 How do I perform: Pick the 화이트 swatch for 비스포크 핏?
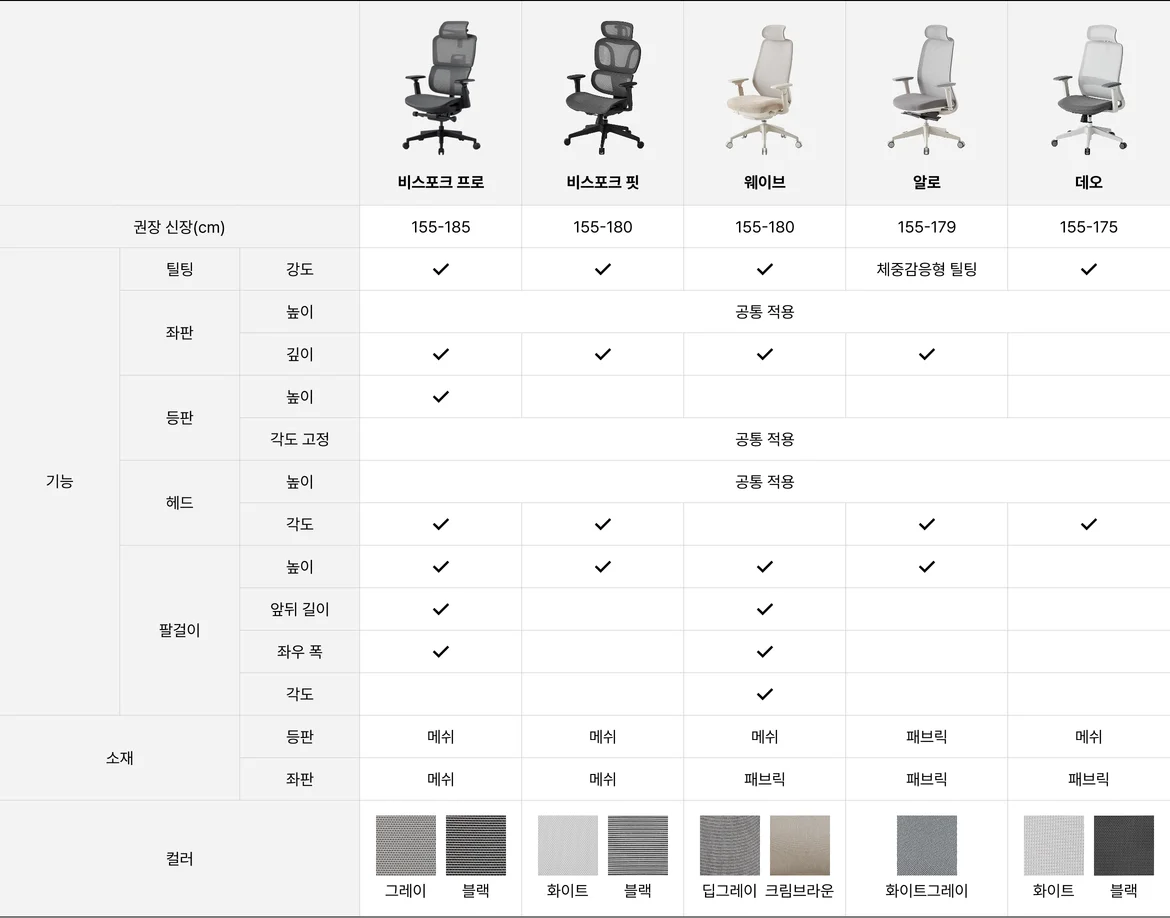click(568, 845)
